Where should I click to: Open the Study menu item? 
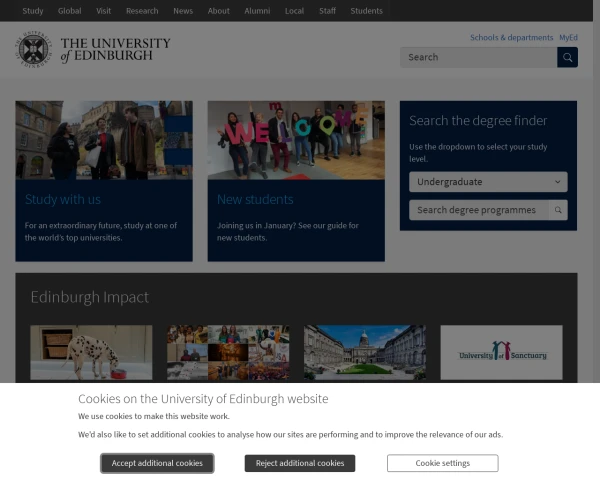(x=33, y=11)
